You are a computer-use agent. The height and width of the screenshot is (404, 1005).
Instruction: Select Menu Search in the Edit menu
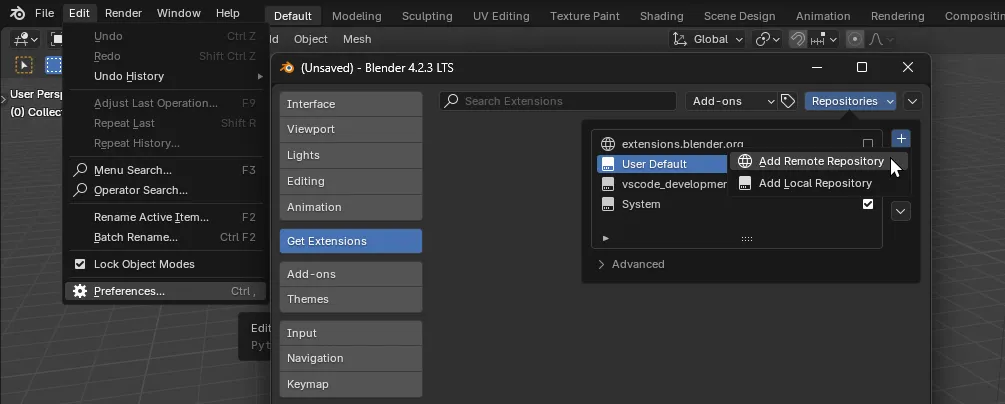[166, 171]
